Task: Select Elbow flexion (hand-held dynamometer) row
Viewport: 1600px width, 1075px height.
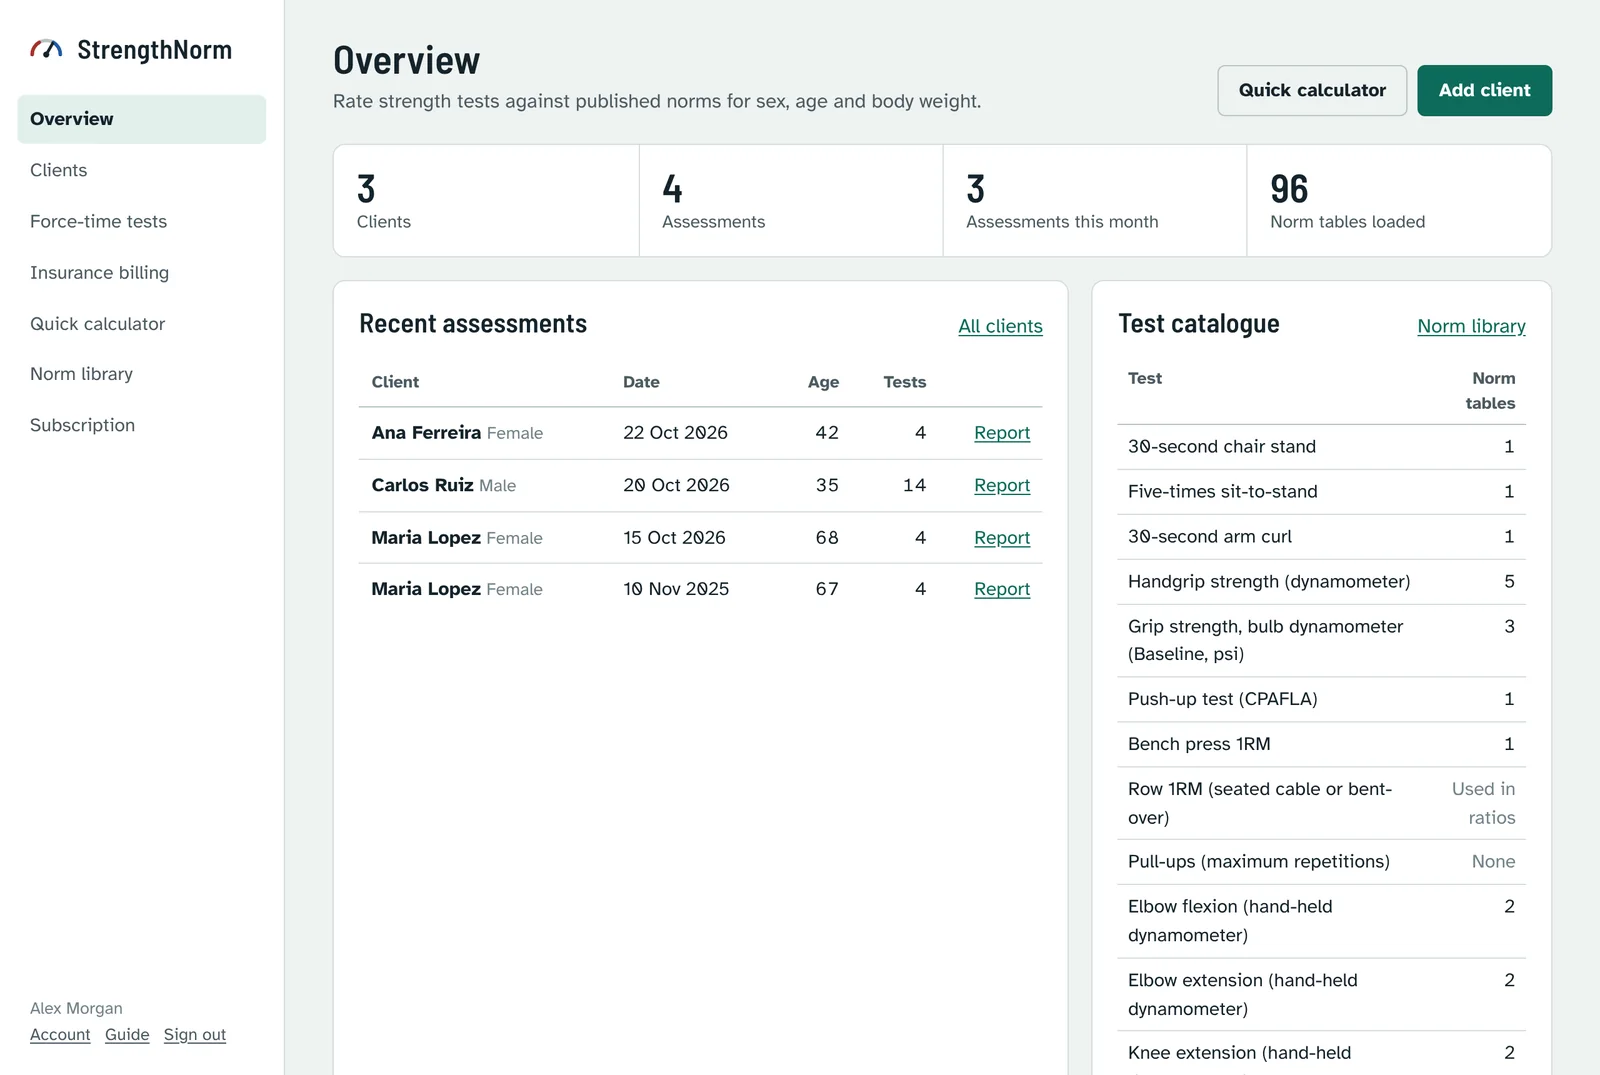Action: (x=1321, y=921)
